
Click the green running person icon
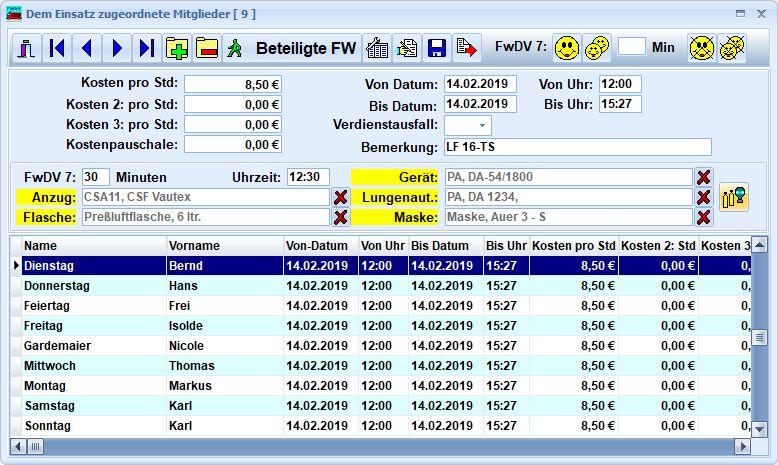pyautogui.click(x=235, y=47)
